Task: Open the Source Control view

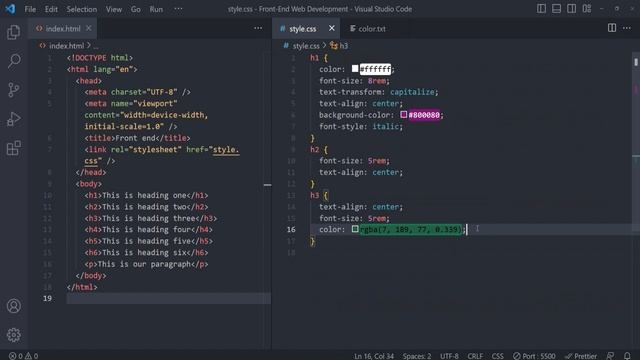Action: 13,90
